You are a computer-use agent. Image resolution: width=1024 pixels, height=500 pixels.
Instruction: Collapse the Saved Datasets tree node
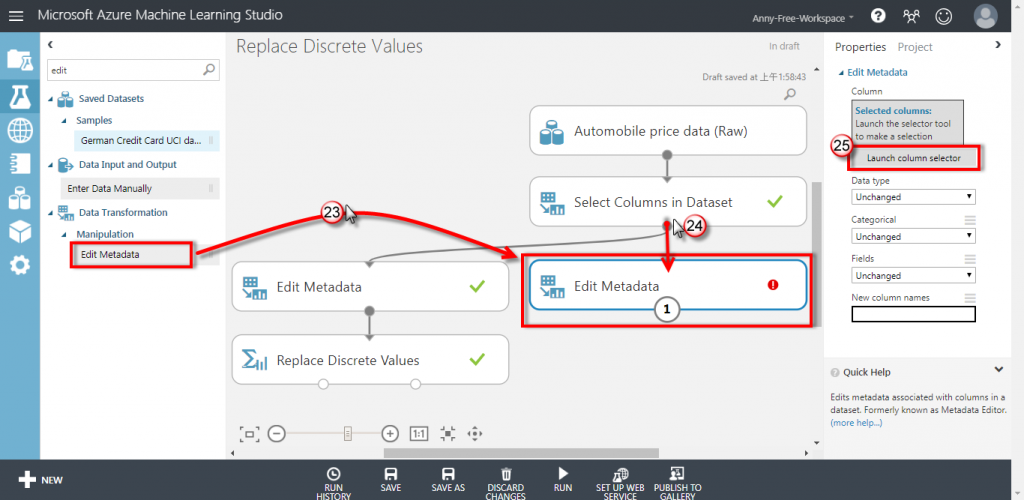tap(51, 99)
